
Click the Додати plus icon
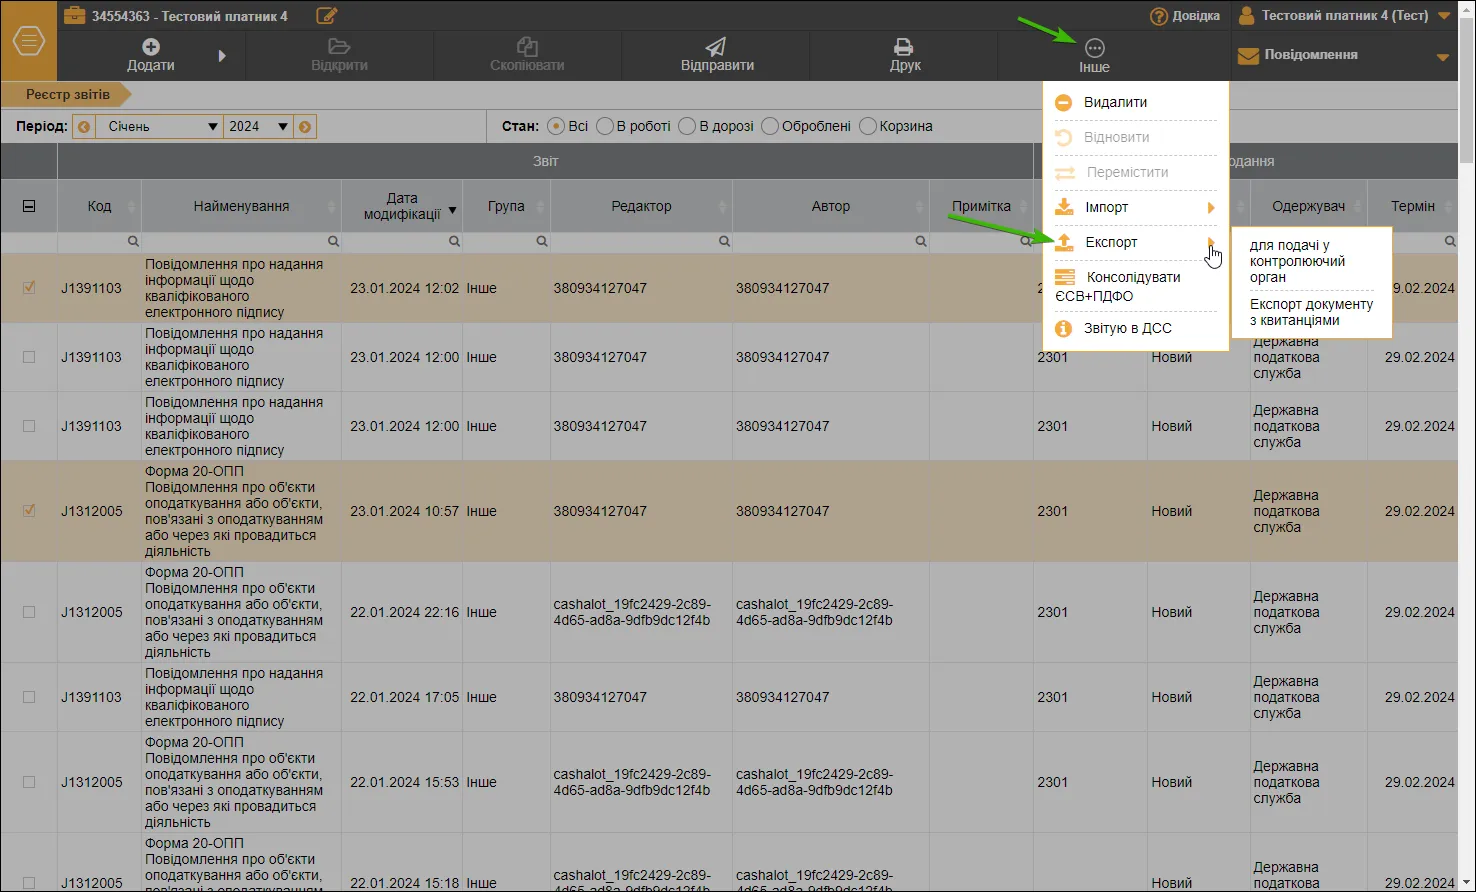[151, 46]
